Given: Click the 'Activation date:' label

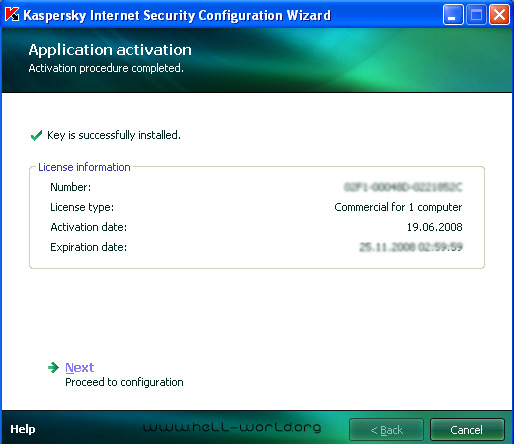Looking at the screenshot, I should pos(89,227).
